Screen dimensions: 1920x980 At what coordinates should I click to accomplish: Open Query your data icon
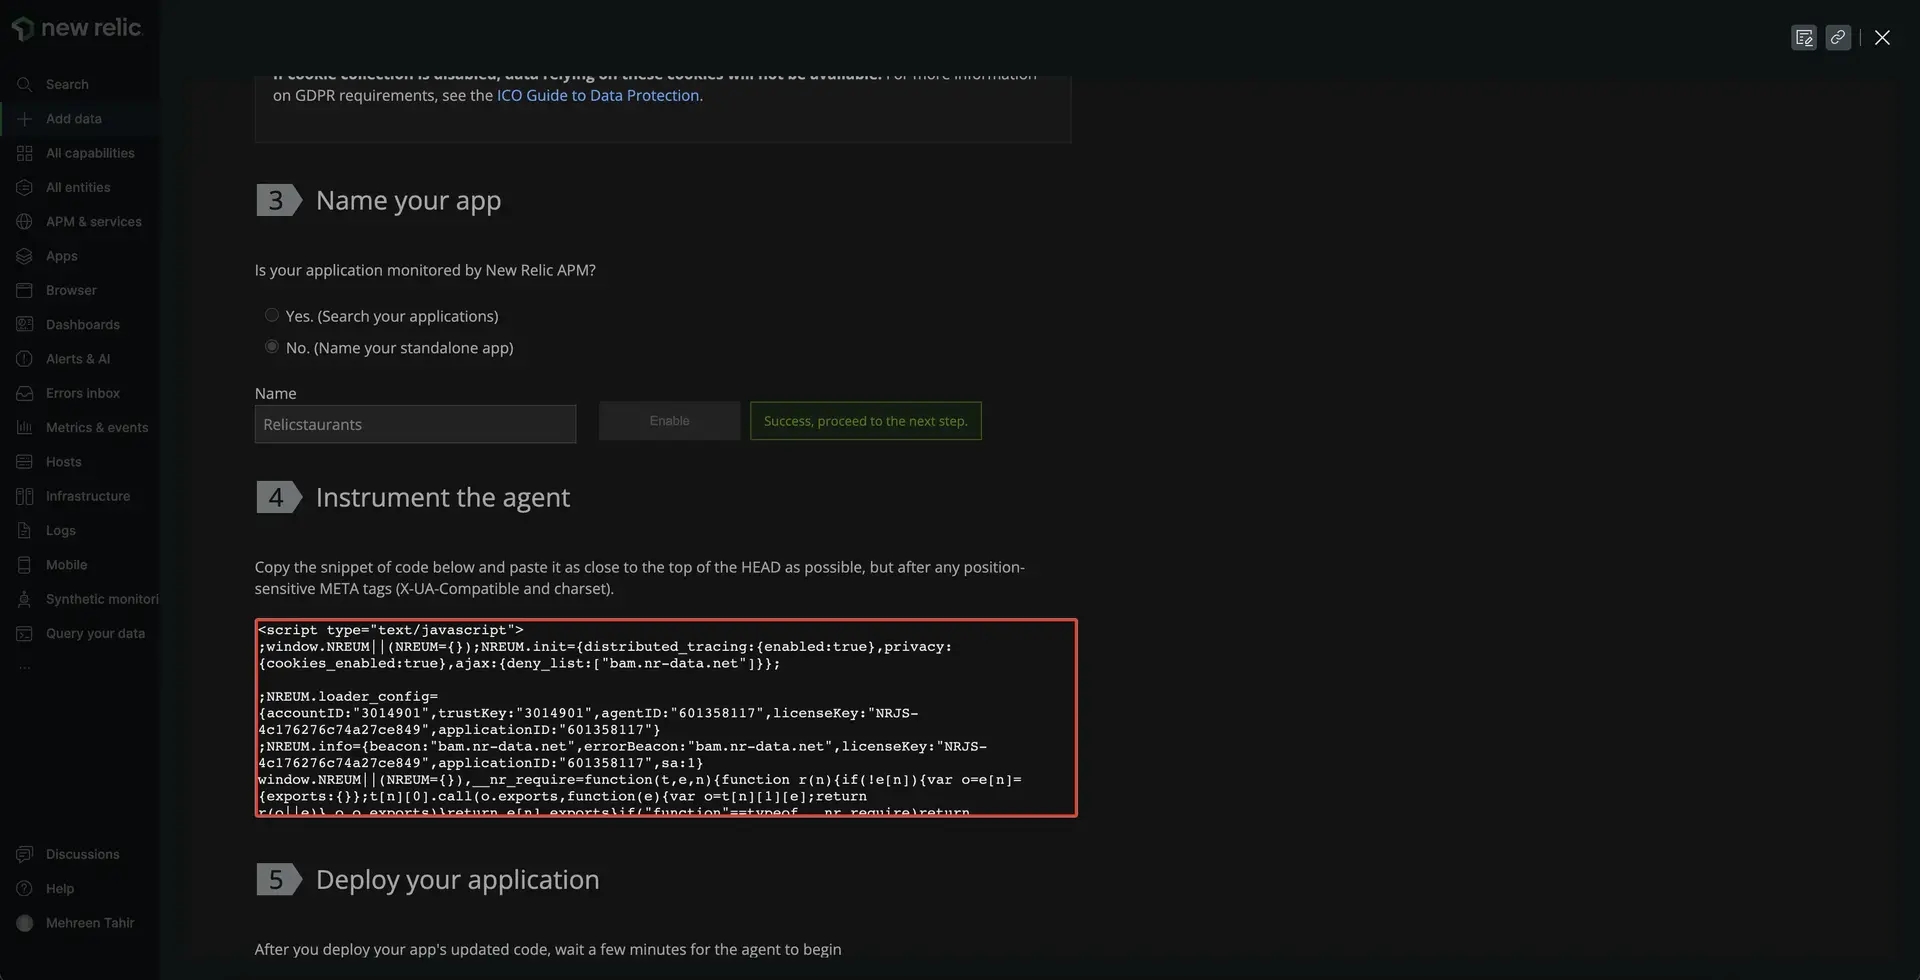coord(24,634)
